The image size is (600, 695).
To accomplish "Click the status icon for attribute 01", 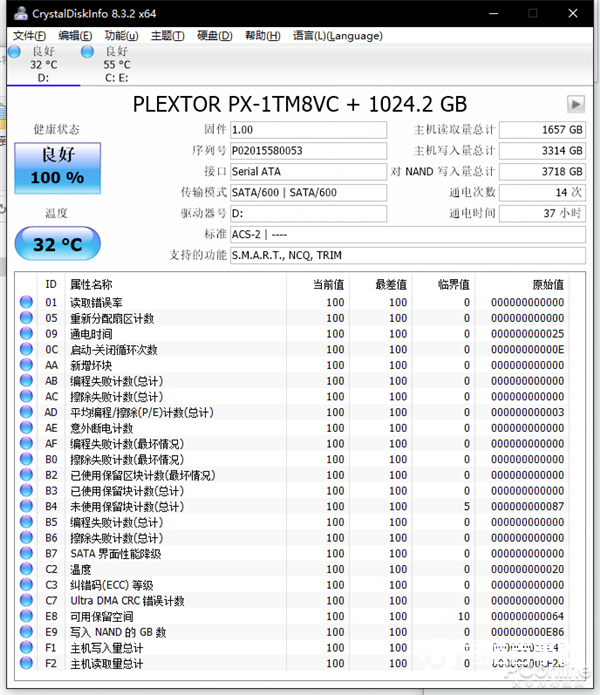I will coord(27,302).
